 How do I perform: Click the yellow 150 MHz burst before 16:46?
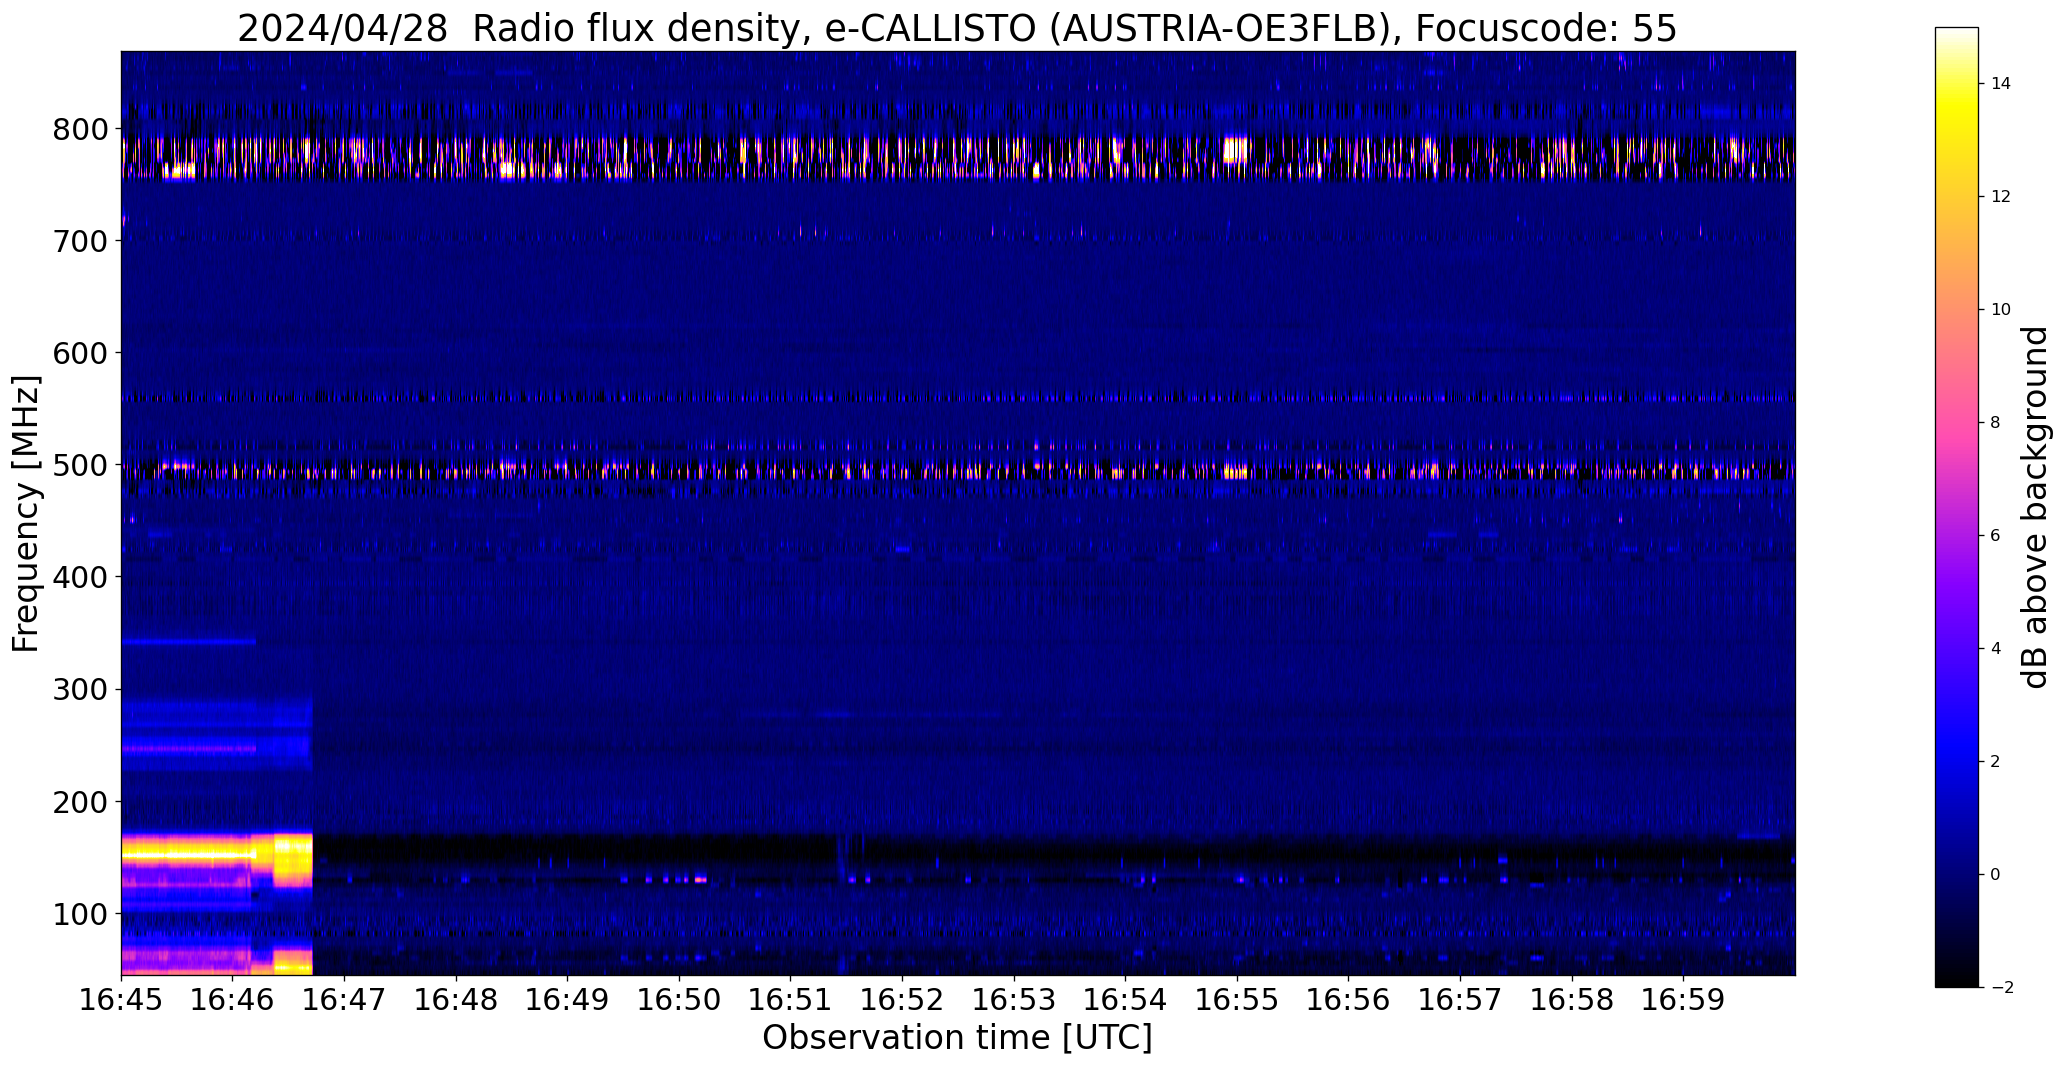187,851
